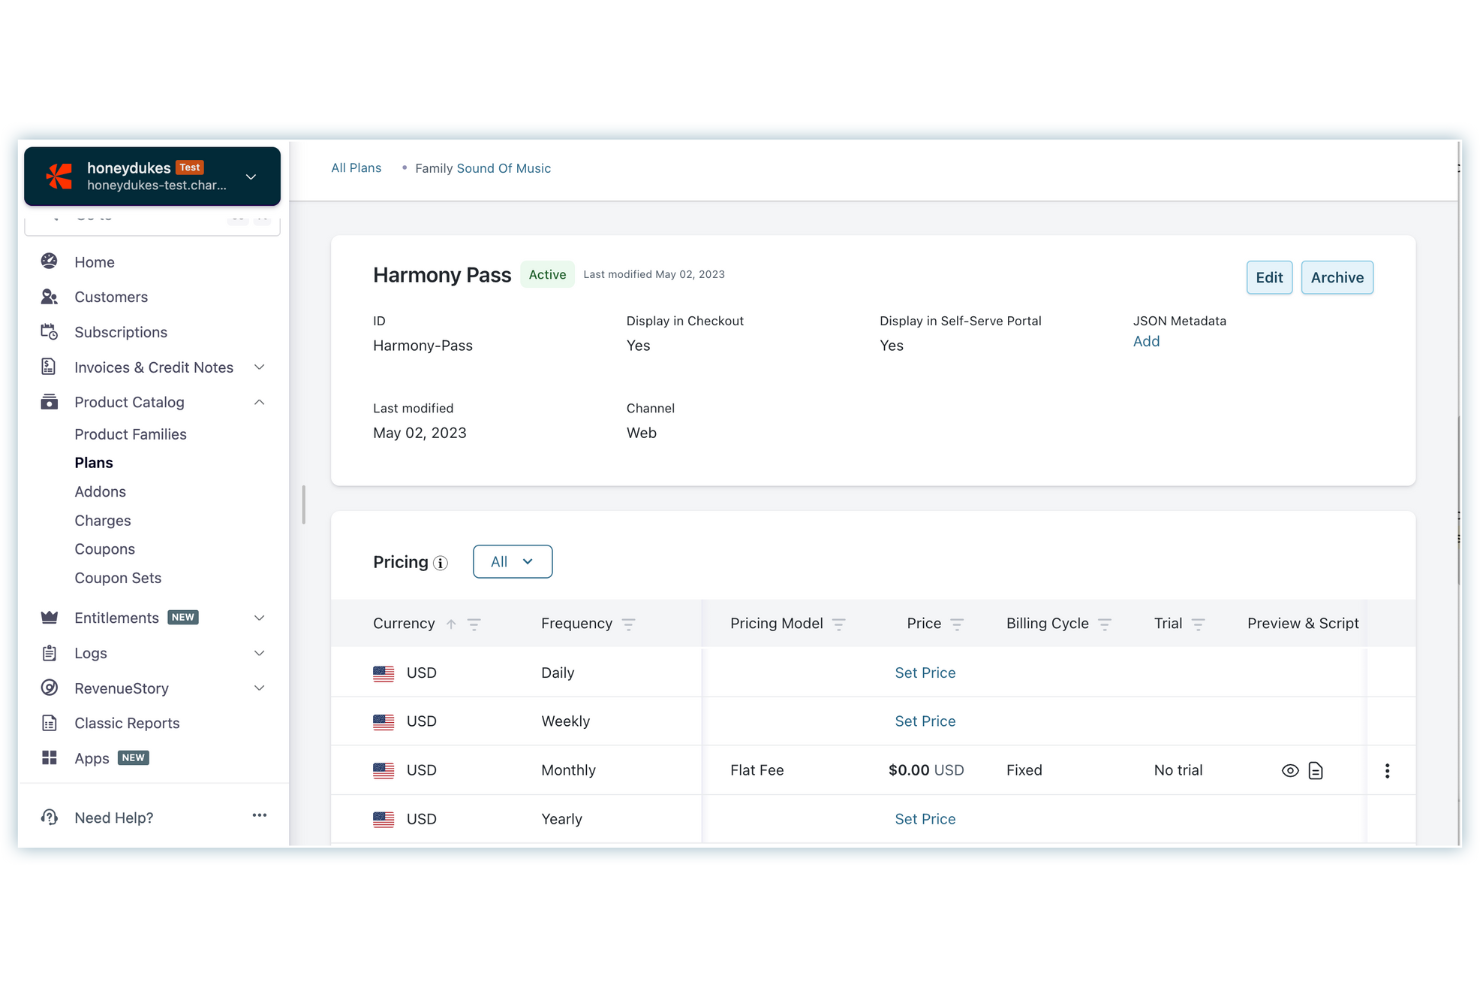Click the No trial cell
Viewport: 1480px width, 987px height.
click(1178, 770)
